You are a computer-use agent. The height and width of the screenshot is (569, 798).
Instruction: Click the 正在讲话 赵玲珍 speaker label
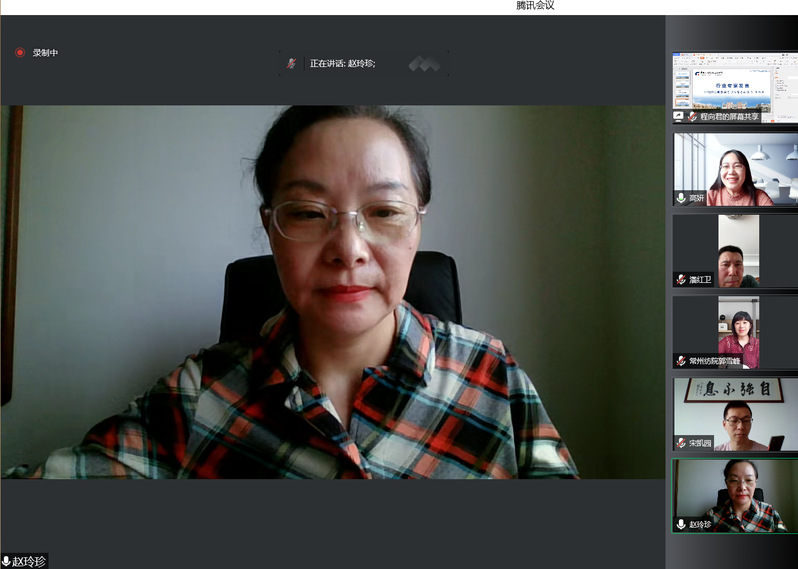342,63
